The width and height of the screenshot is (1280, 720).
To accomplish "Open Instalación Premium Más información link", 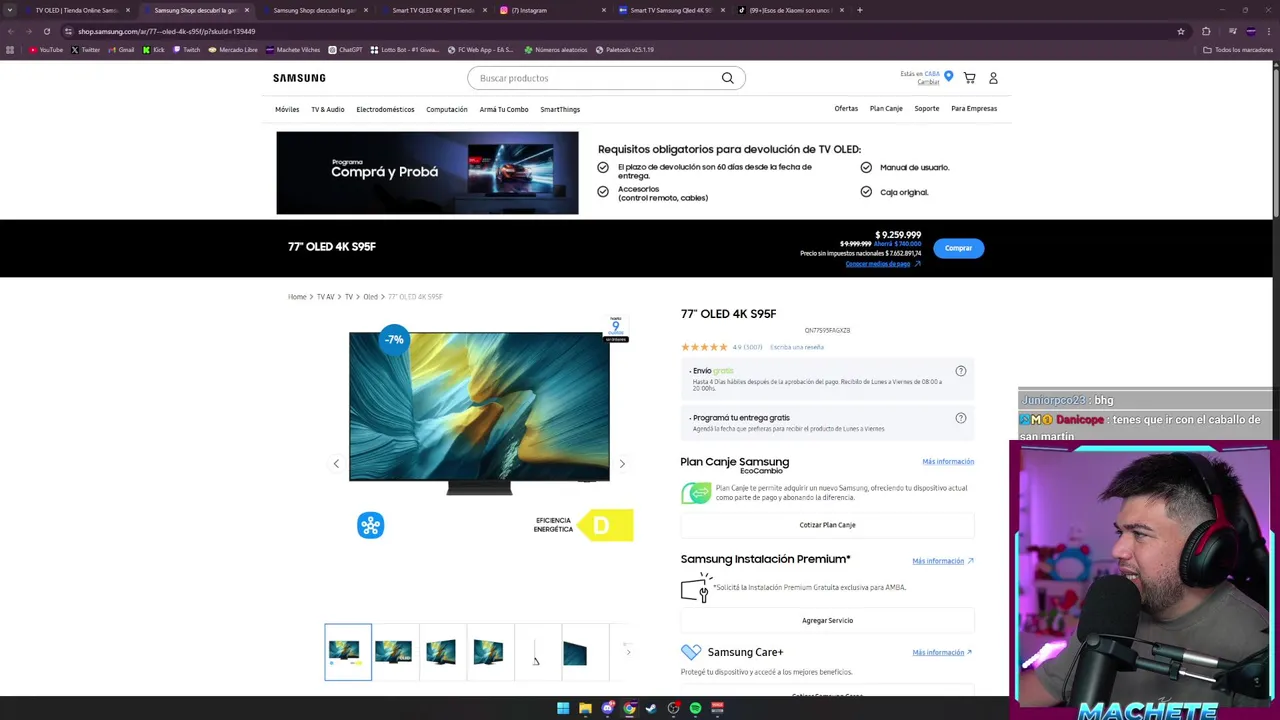I will (942, 561).
